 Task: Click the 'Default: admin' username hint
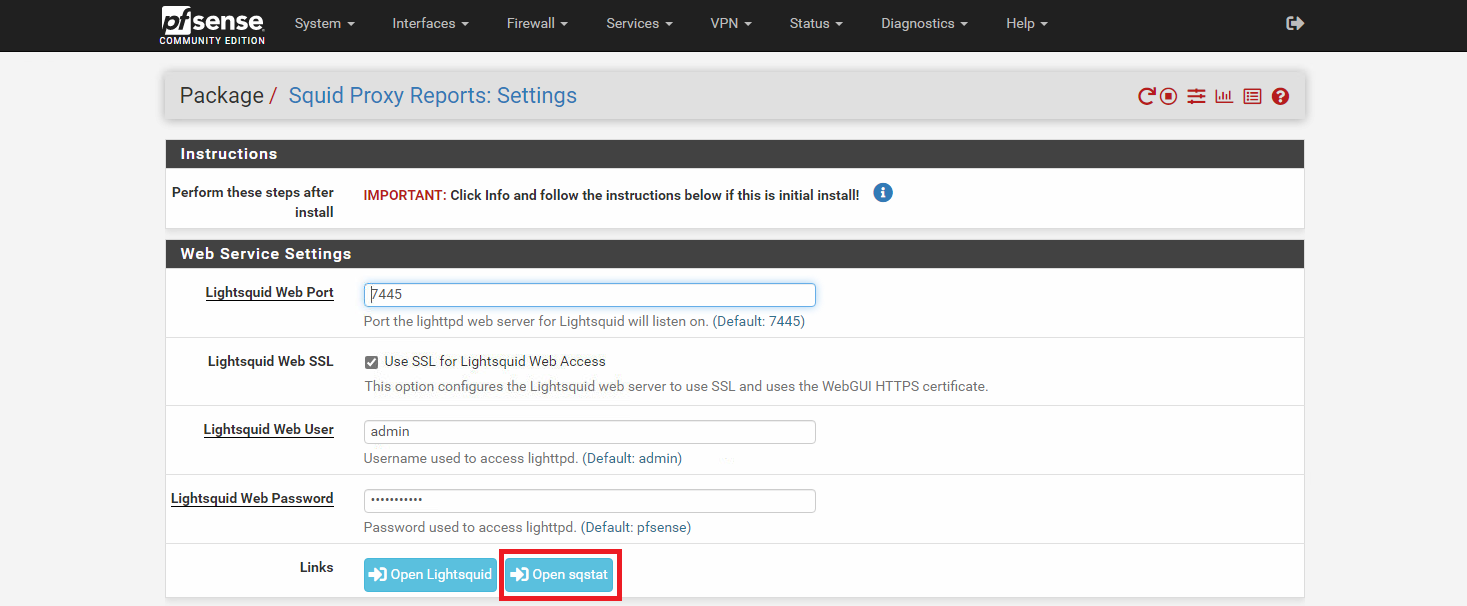632,459
